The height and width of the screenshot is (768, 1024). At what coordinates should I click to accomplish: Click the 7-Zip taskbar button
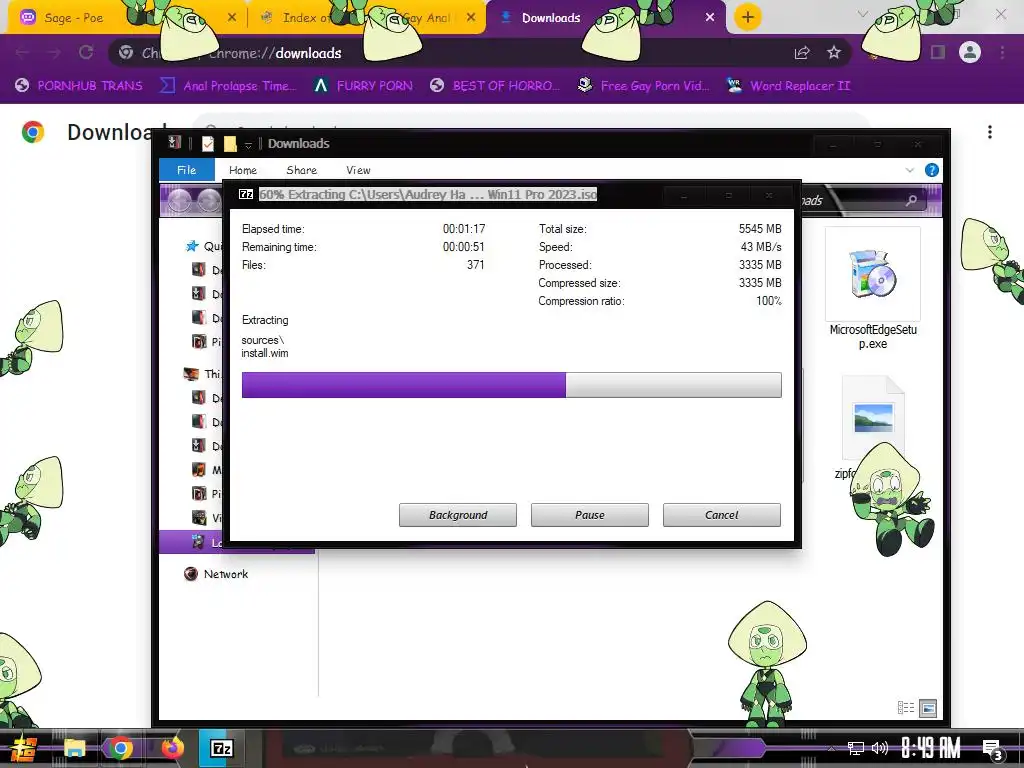point(221,748)
